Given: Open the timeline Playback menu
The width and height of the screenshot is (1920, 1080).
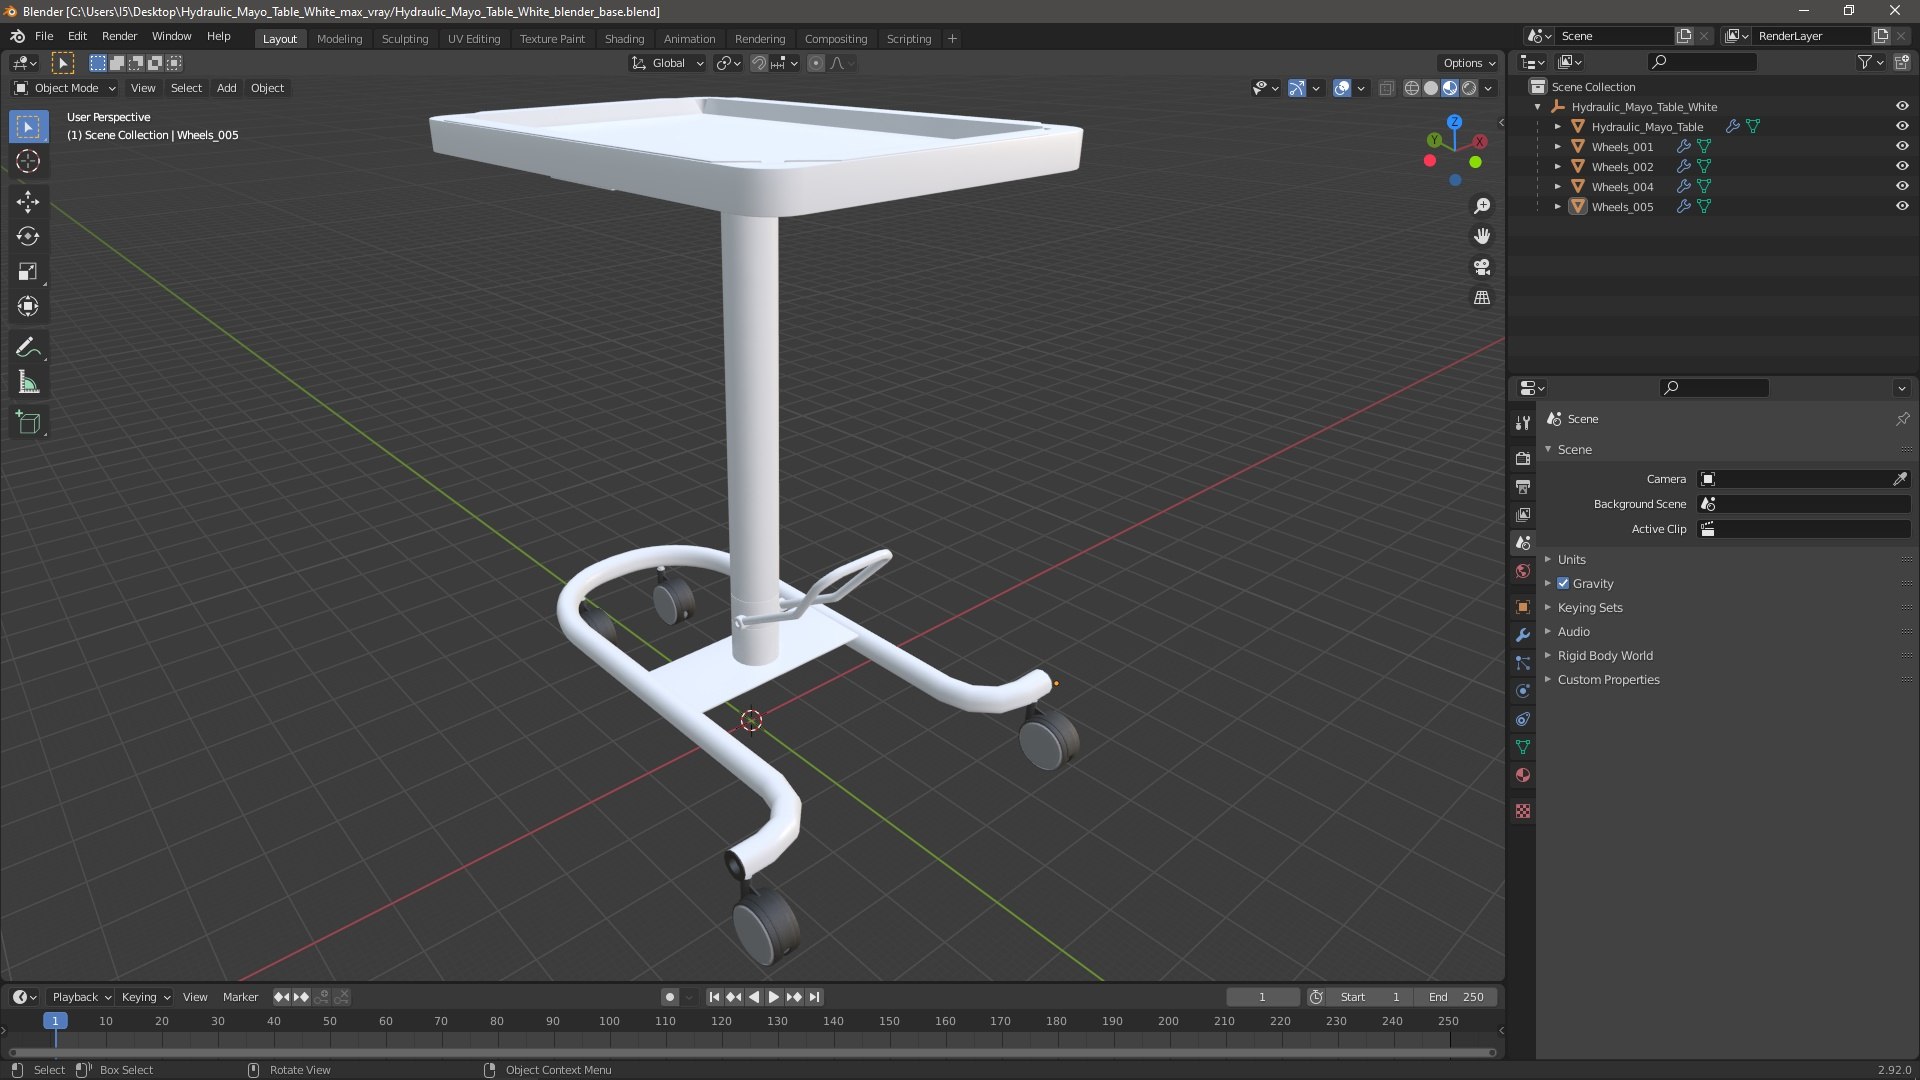Looking at the screenshot, I should click(80, 998).
